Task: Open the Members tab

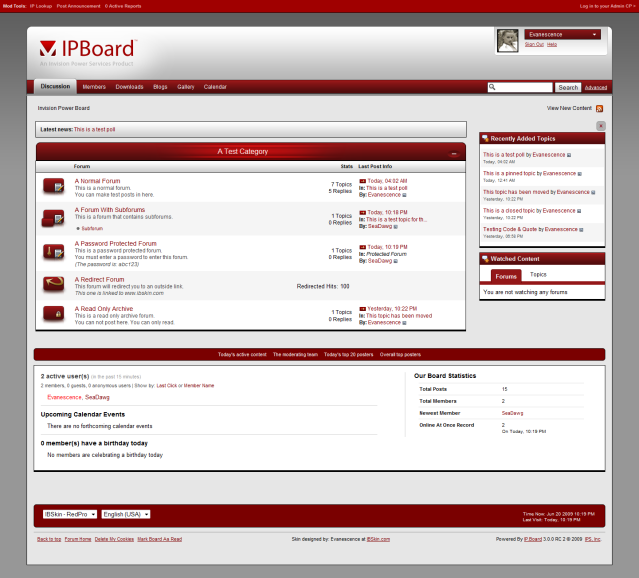Action: click(x=94, y=87)
